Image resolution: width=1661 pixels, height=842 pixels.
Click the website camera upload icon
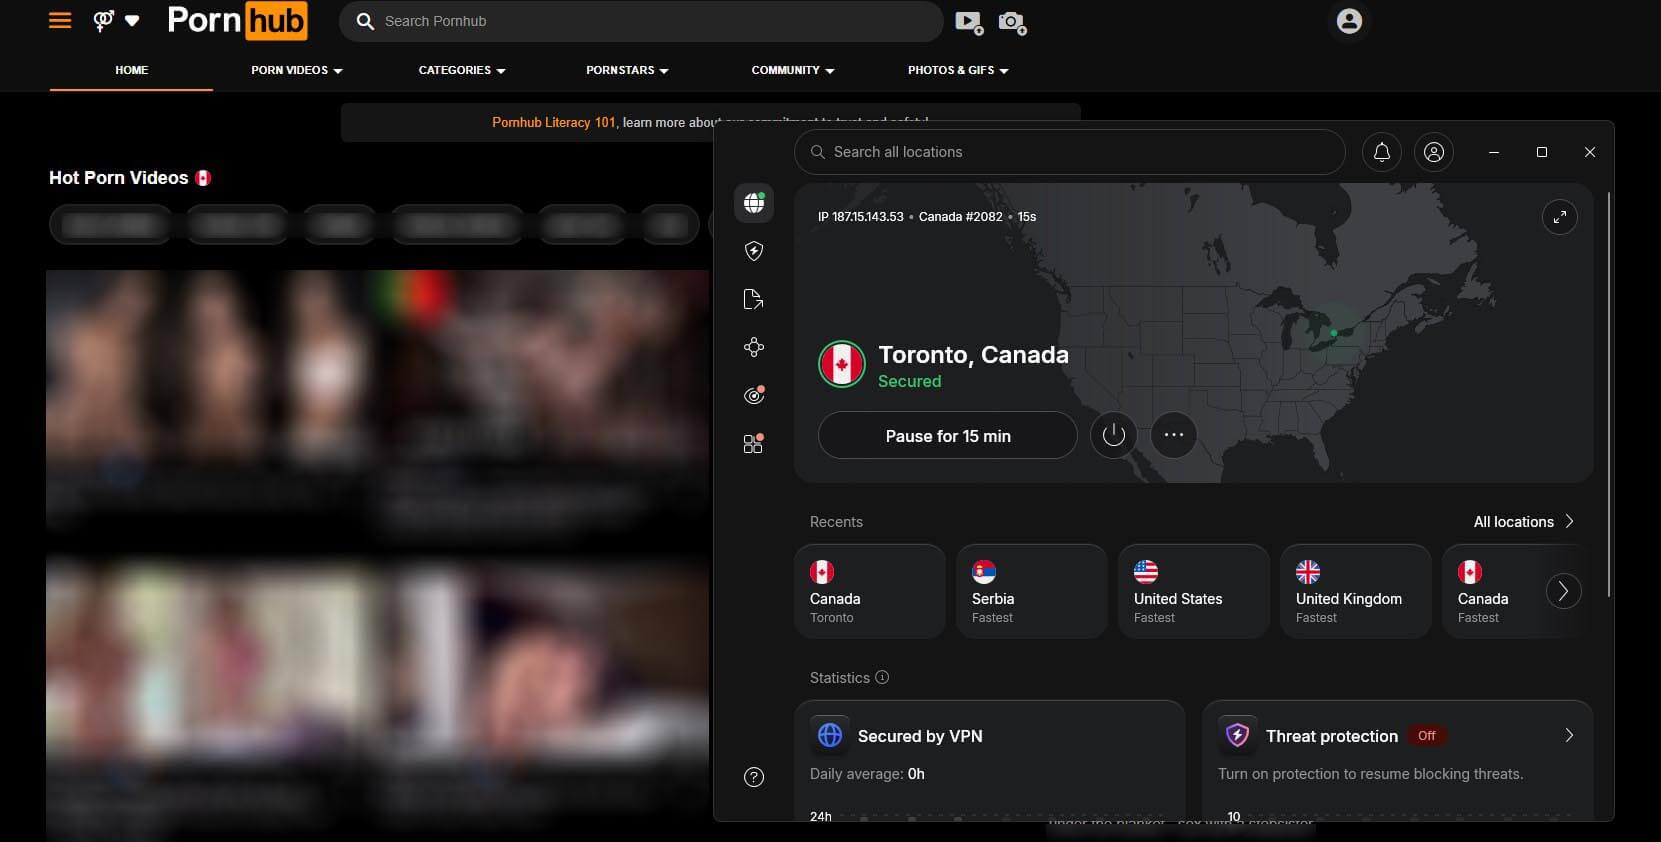(x=1012, y=22)
